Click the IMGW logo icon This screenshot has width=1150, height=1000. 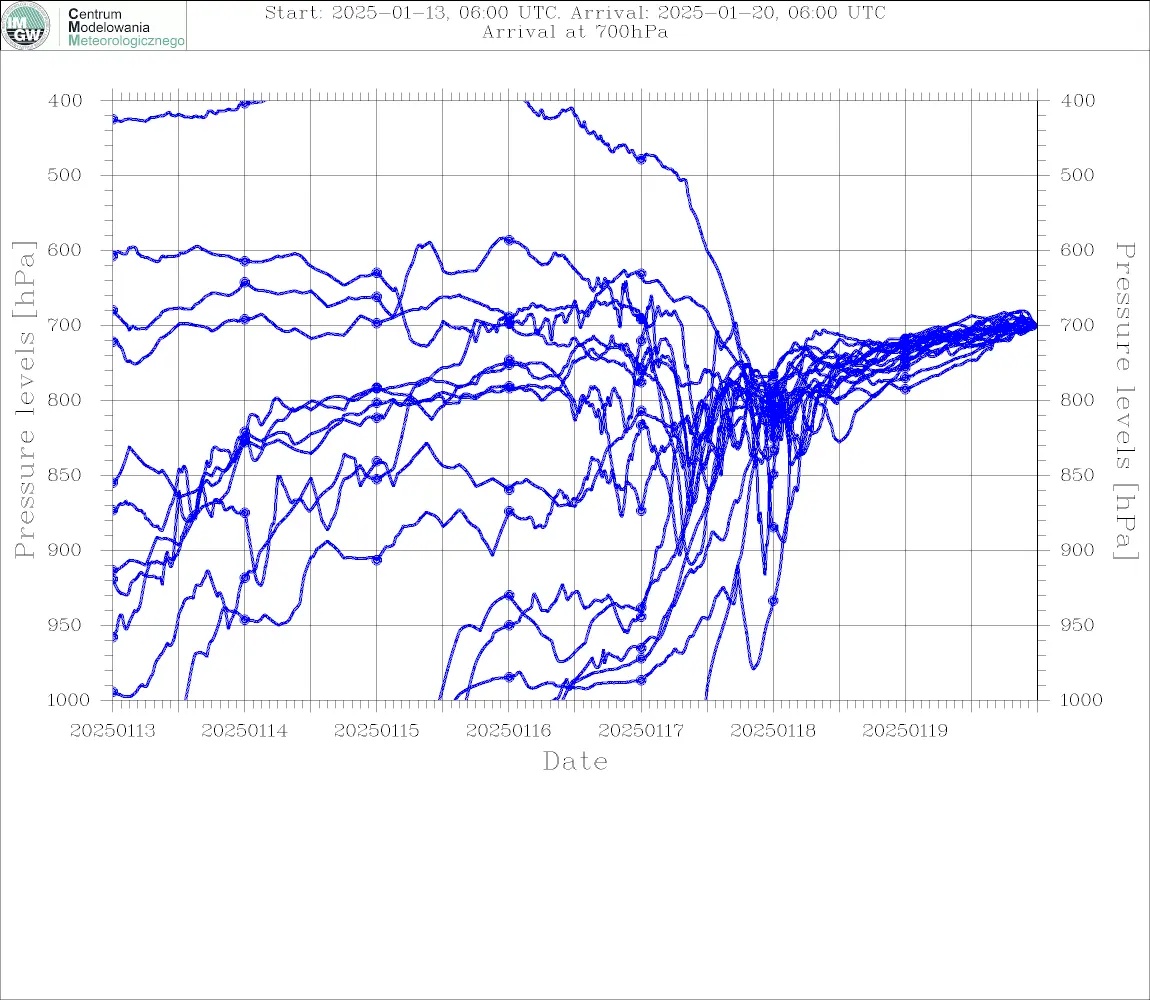(x=26, y=26)
